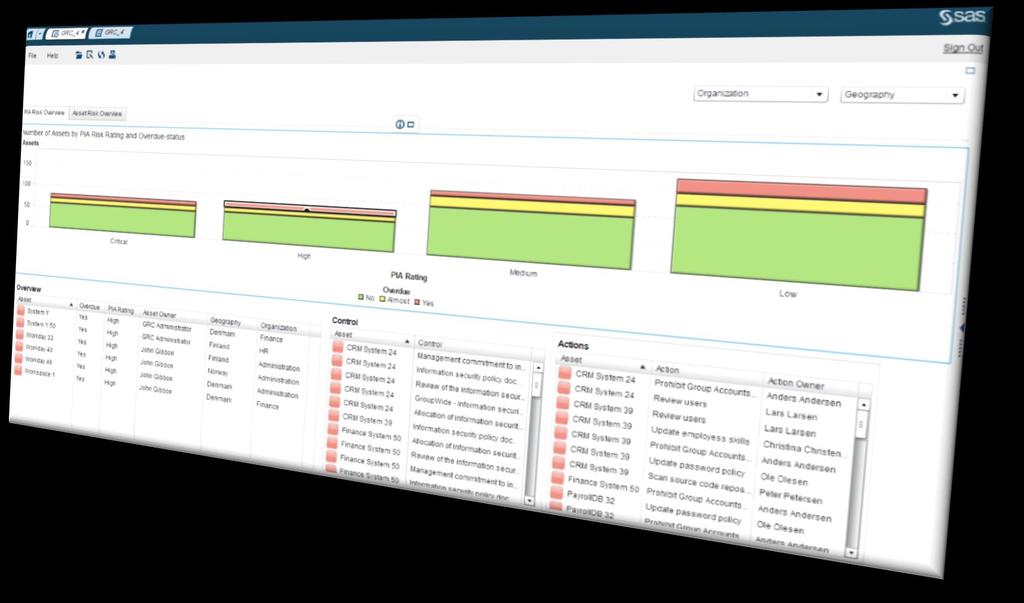Click the red icon beside Workspace 1
The height and width of the screenshot is (603, 1024).
click(18, 370)
